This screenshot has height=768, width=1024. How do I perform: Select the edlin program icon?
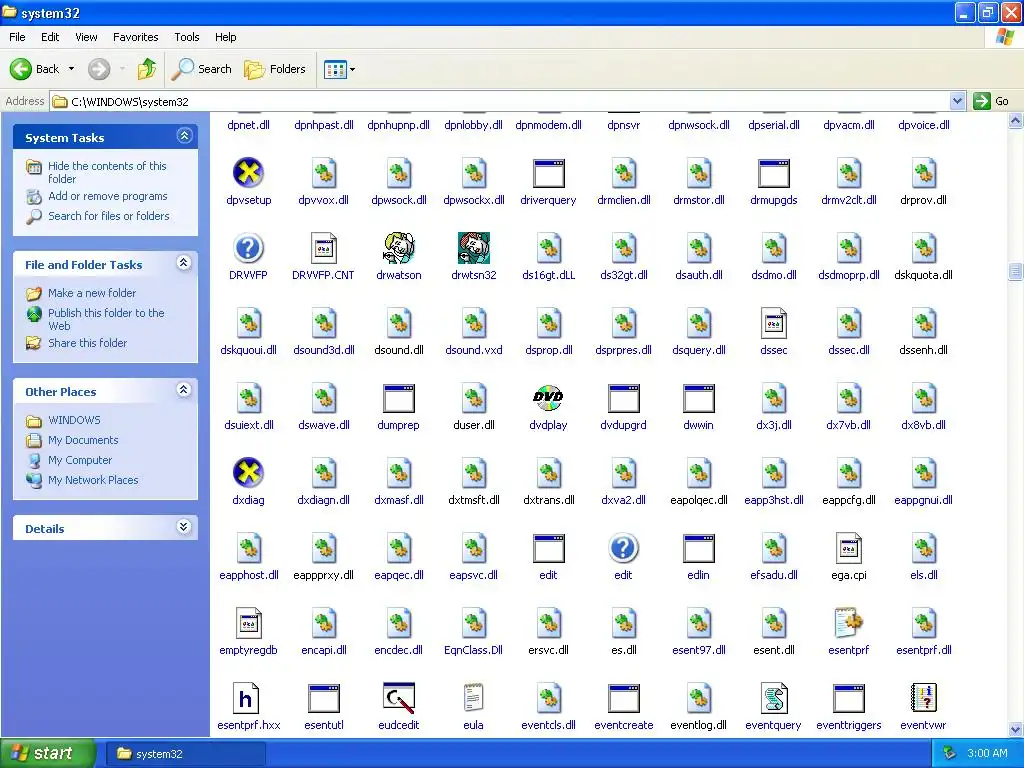point(698,549)
